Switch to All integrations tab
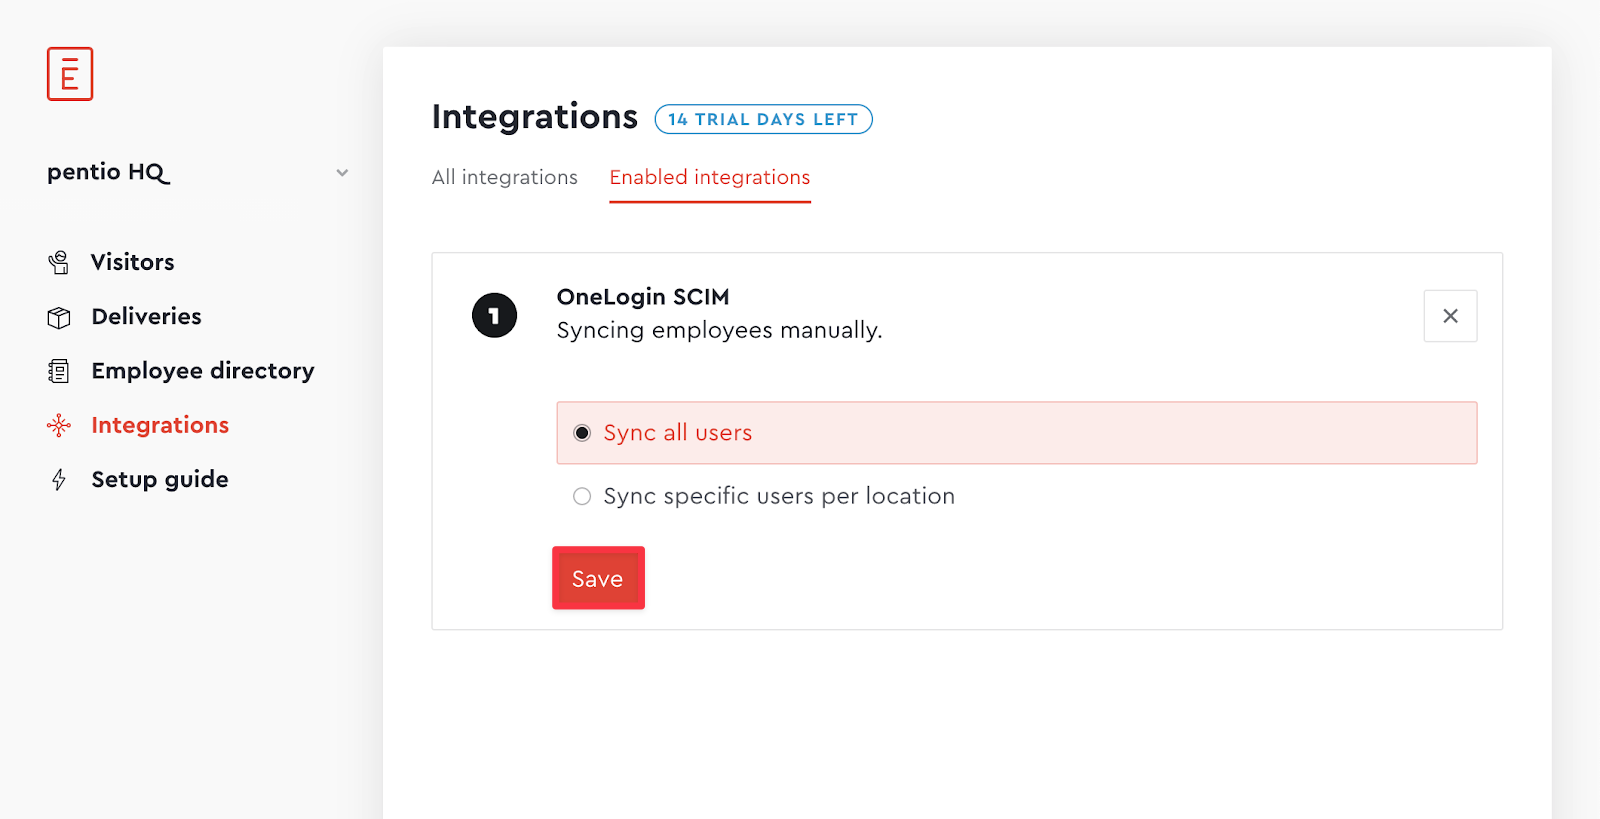The image size is (1600, 819). 505,177
